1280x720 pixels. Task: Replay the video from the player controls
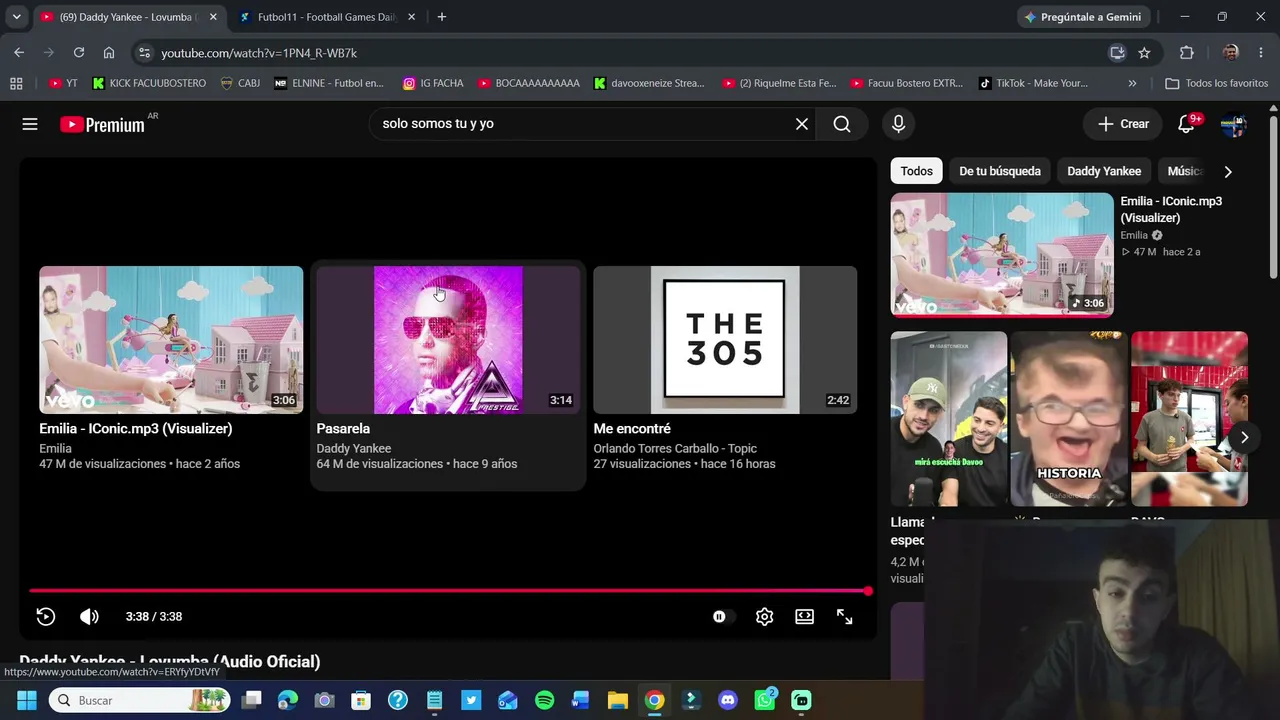(x=46, y=617)
